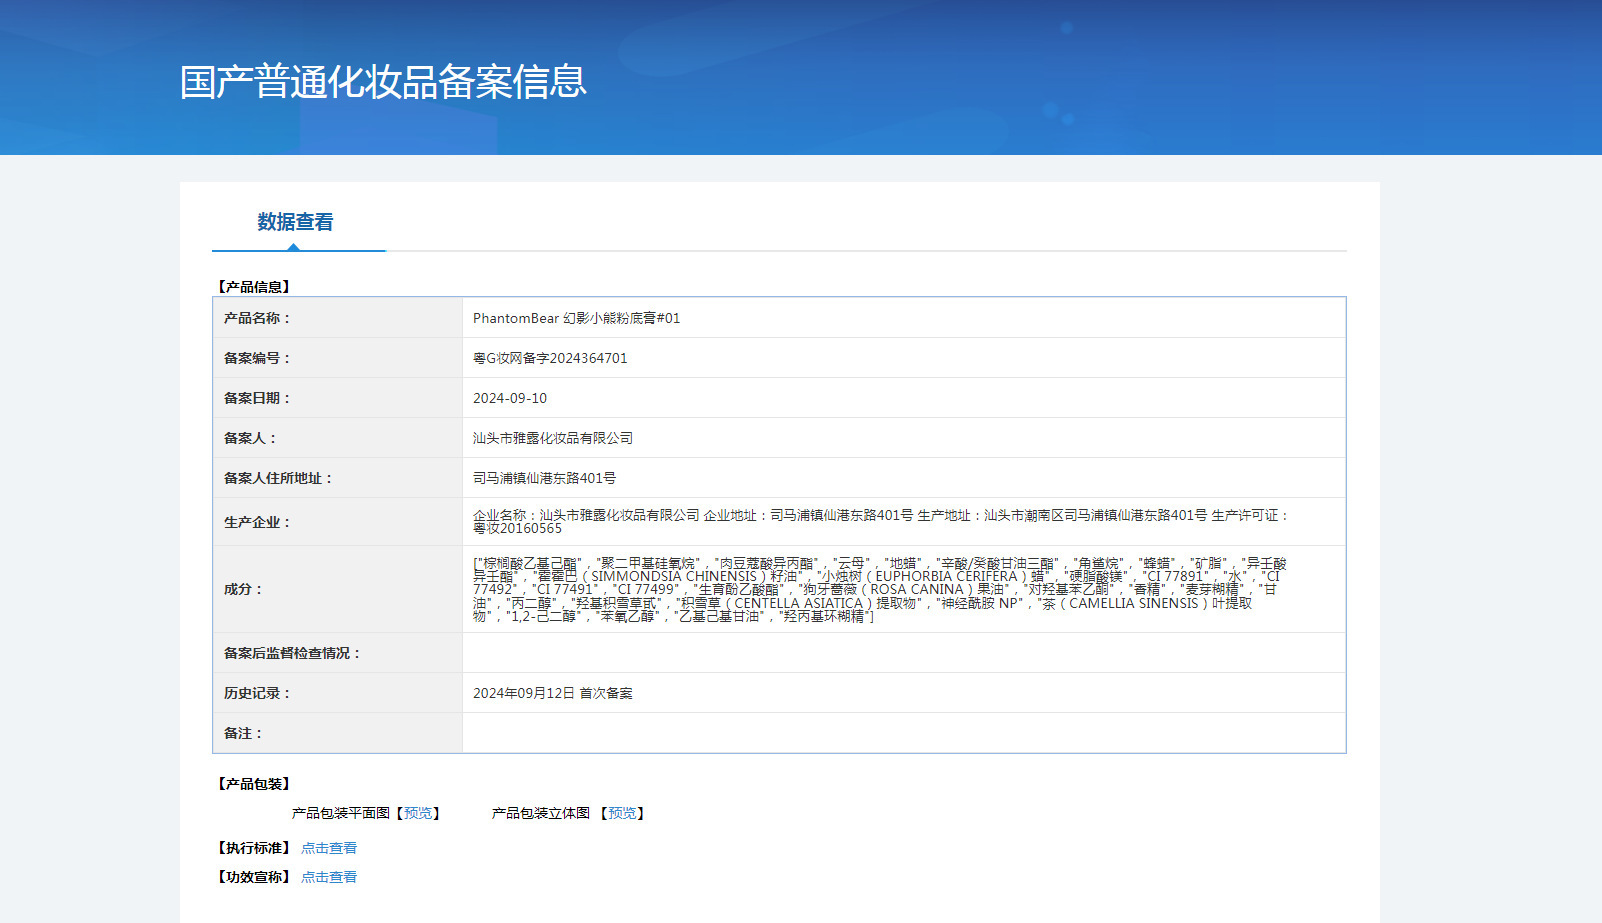Click the 成分 ingredients list text
This screenshot has width=1602, height=923.
878,590
